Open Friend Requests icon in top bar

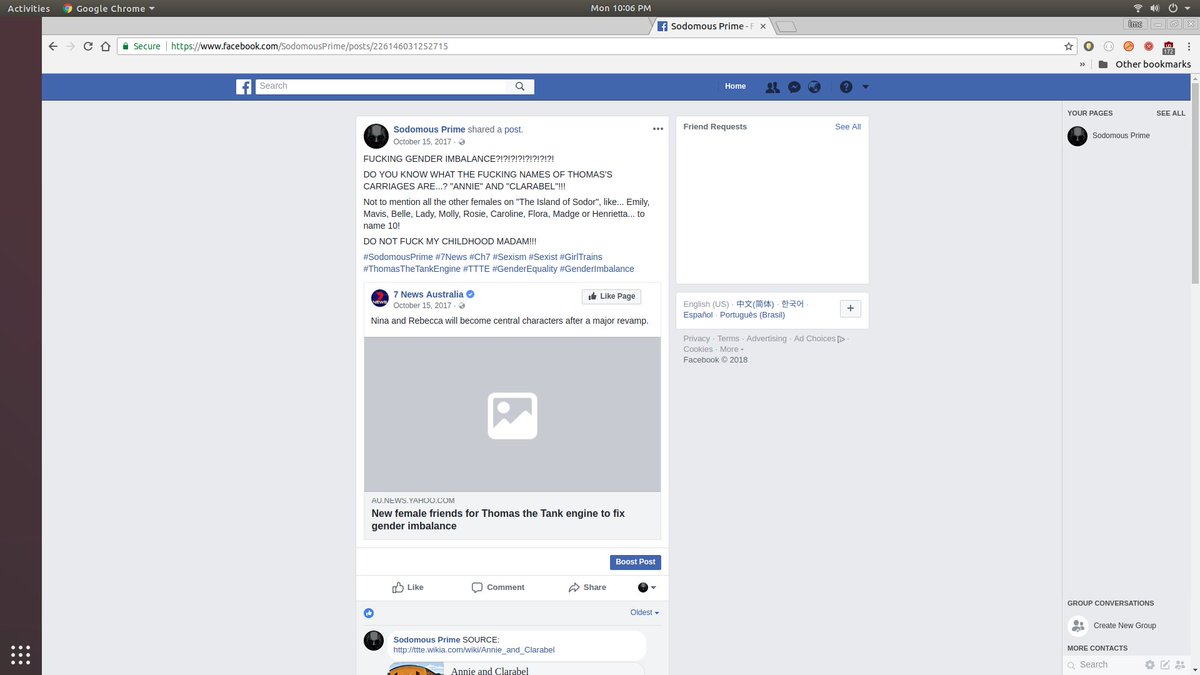[x=772, y=87]
